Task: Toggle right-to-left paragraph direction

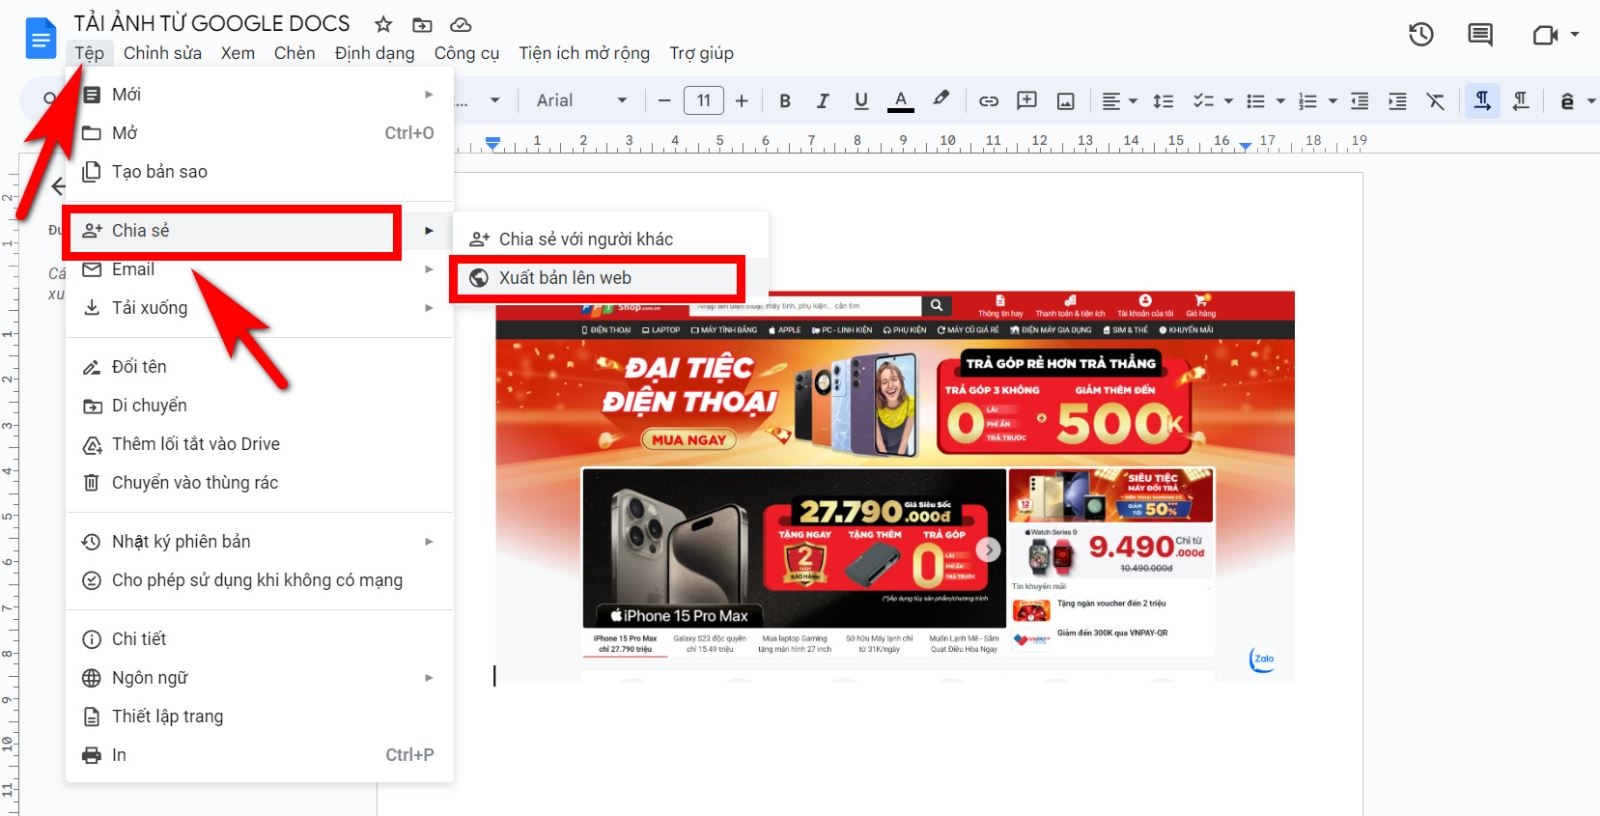Action: click(x=1521, y=100)
